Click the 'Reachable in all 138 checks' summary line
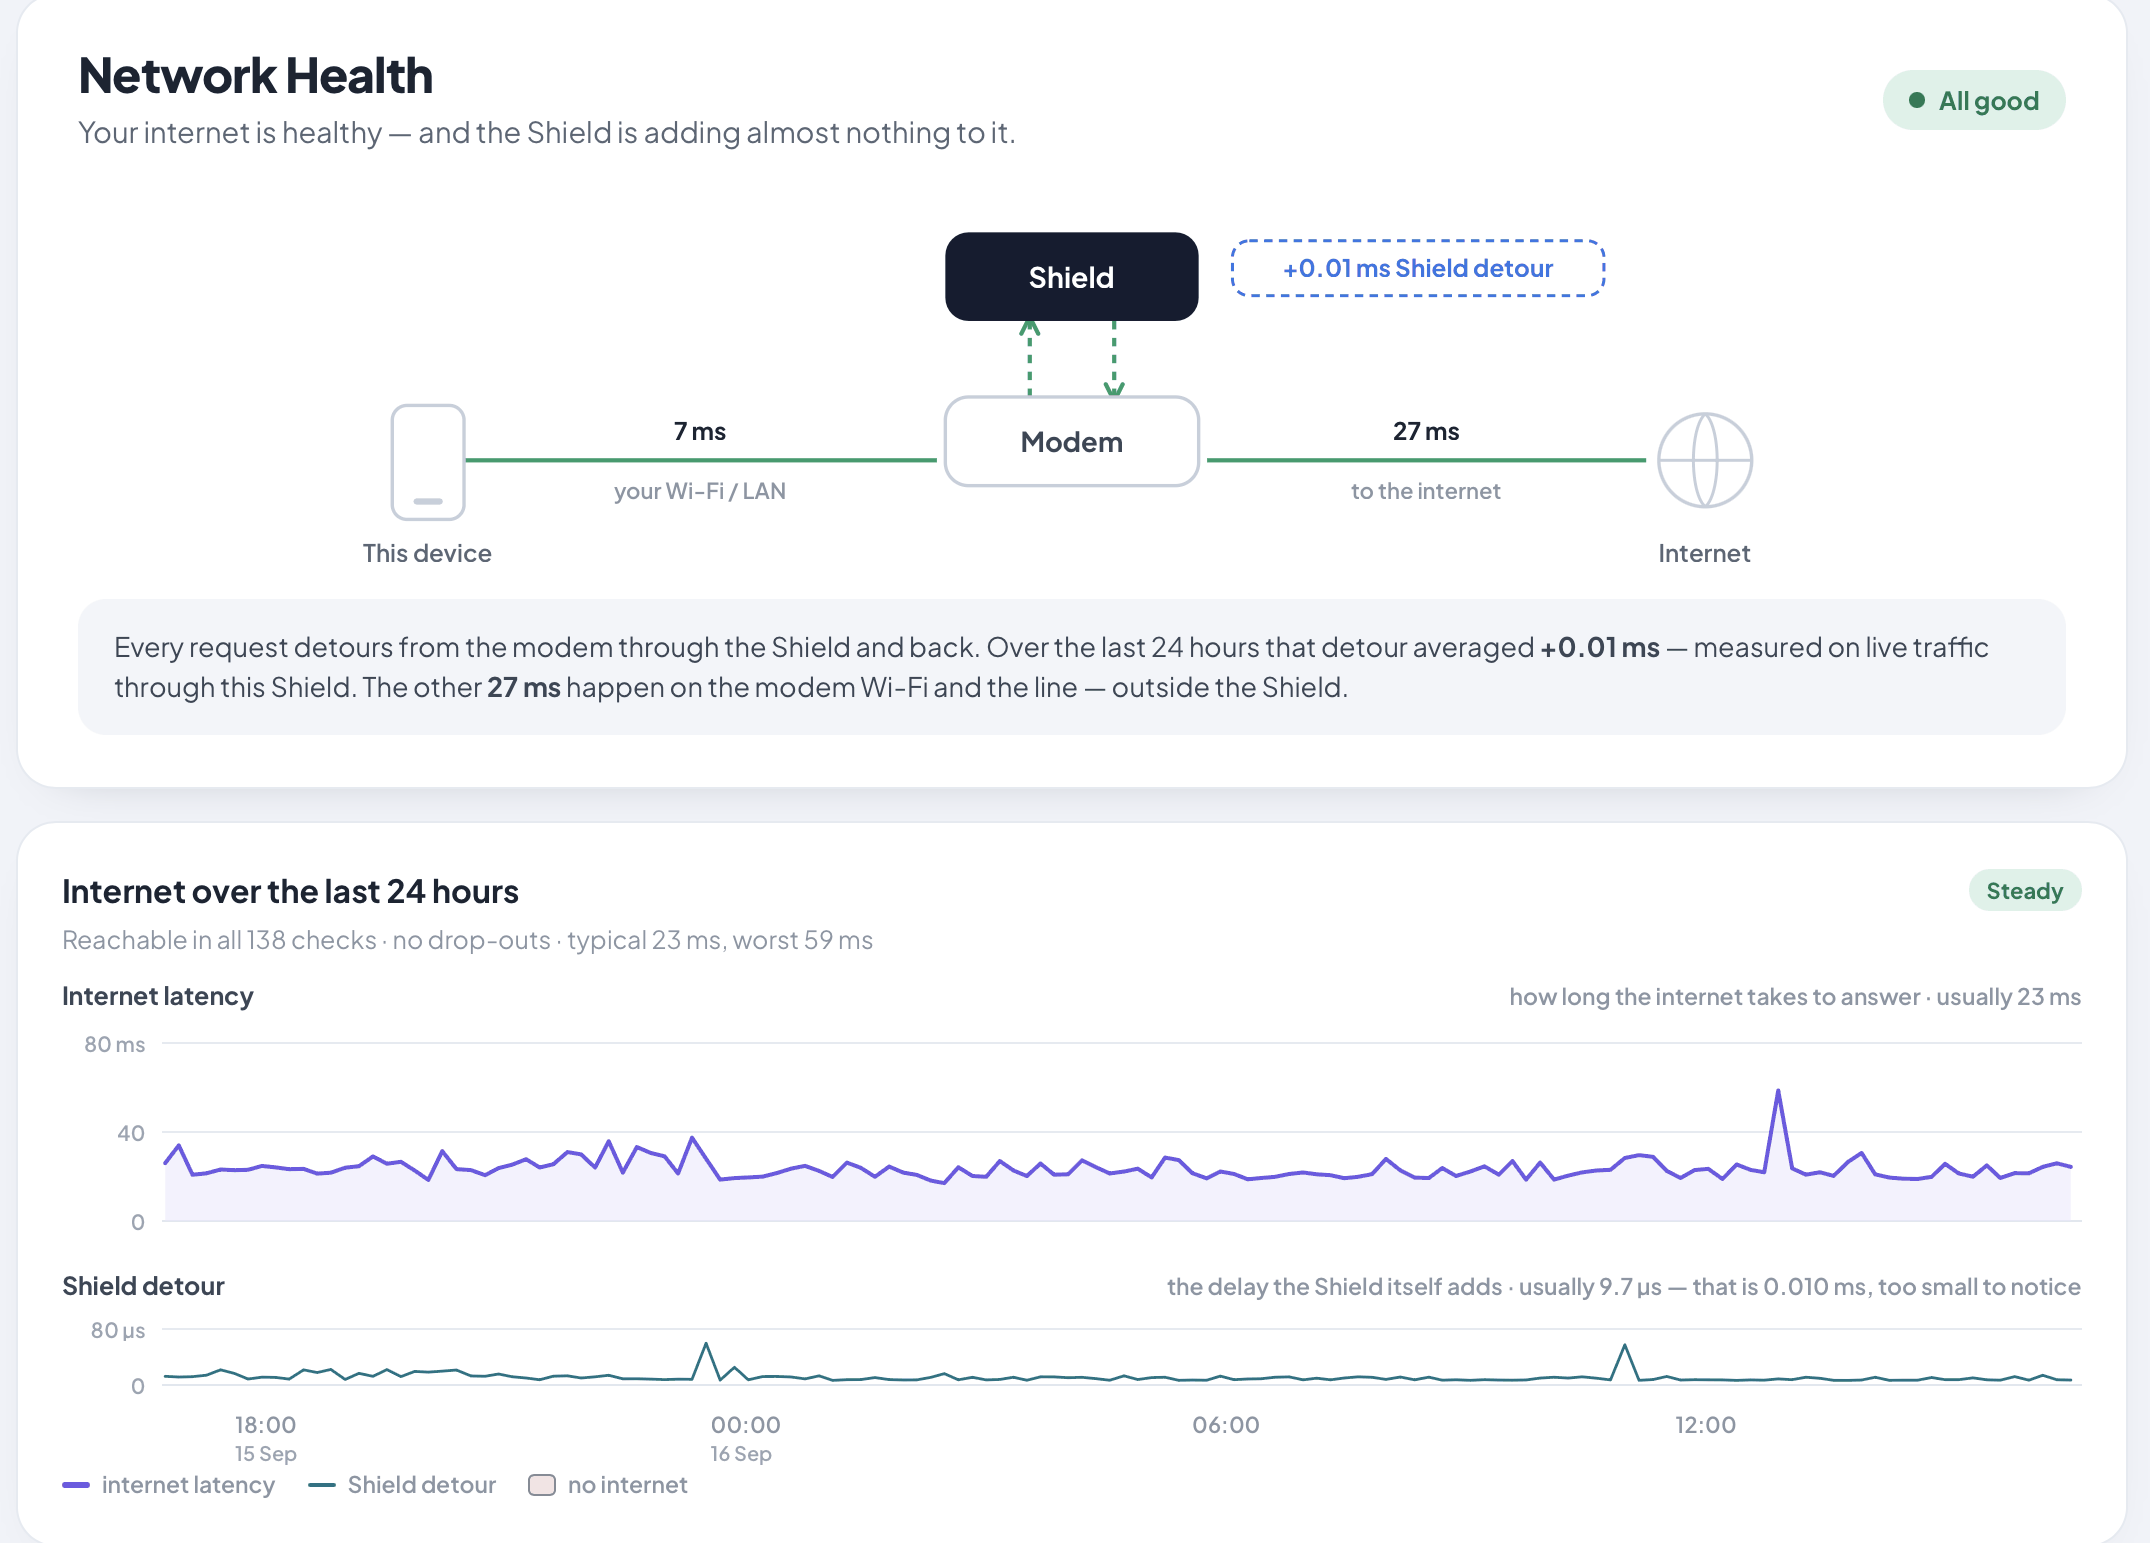 point(467,940)
